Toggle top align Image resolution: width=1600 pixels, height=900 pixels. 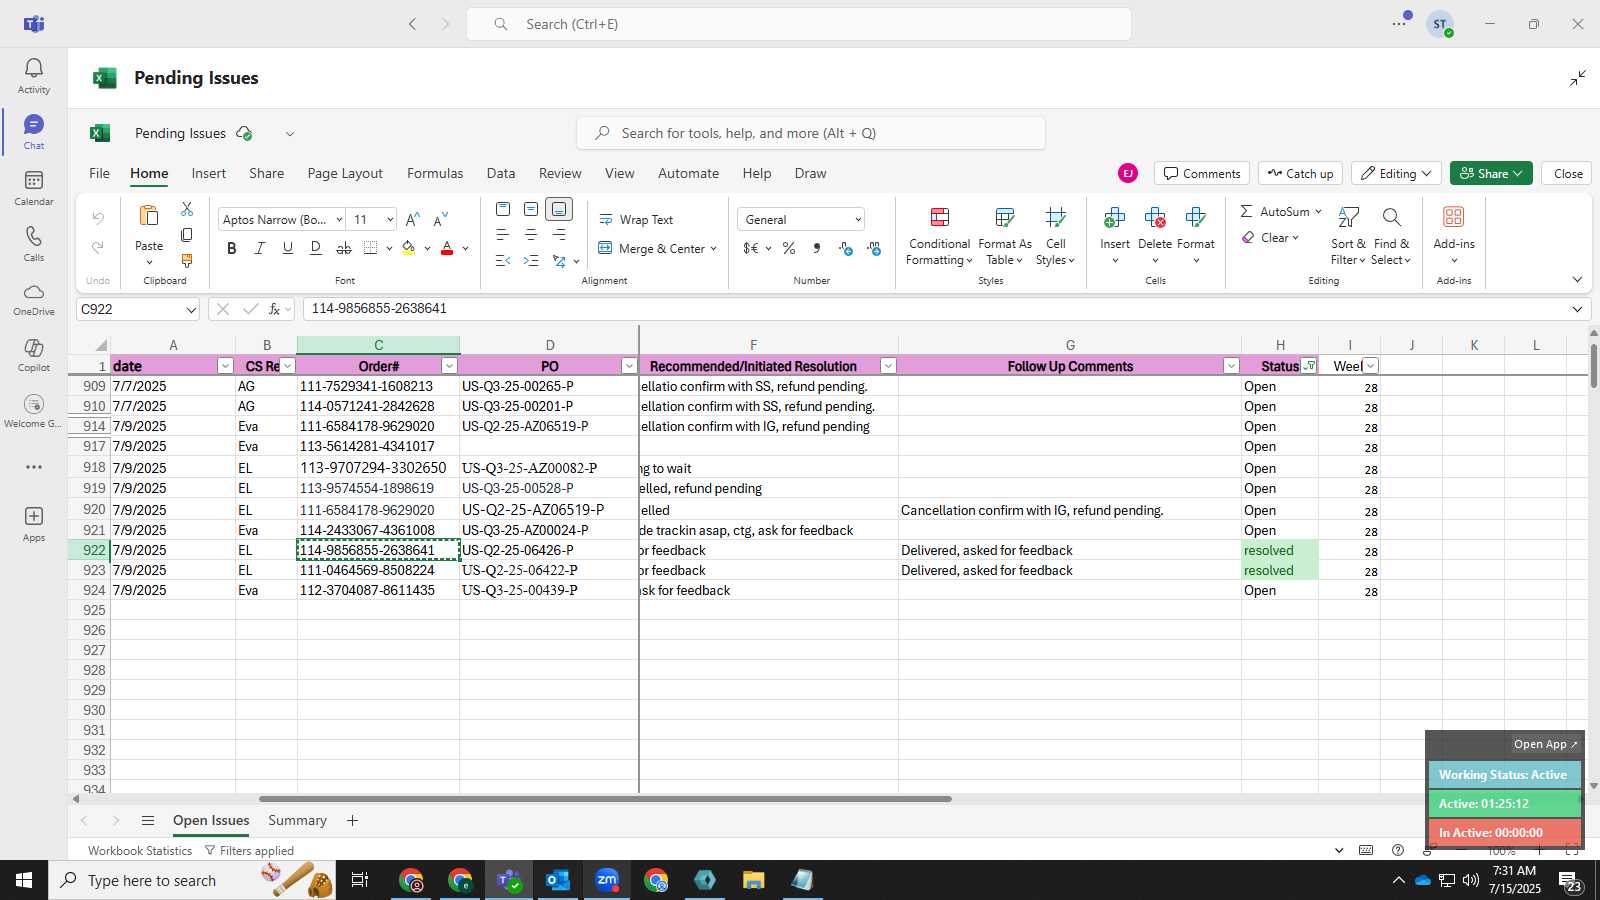pyautogui.click(x=503, y=209)
